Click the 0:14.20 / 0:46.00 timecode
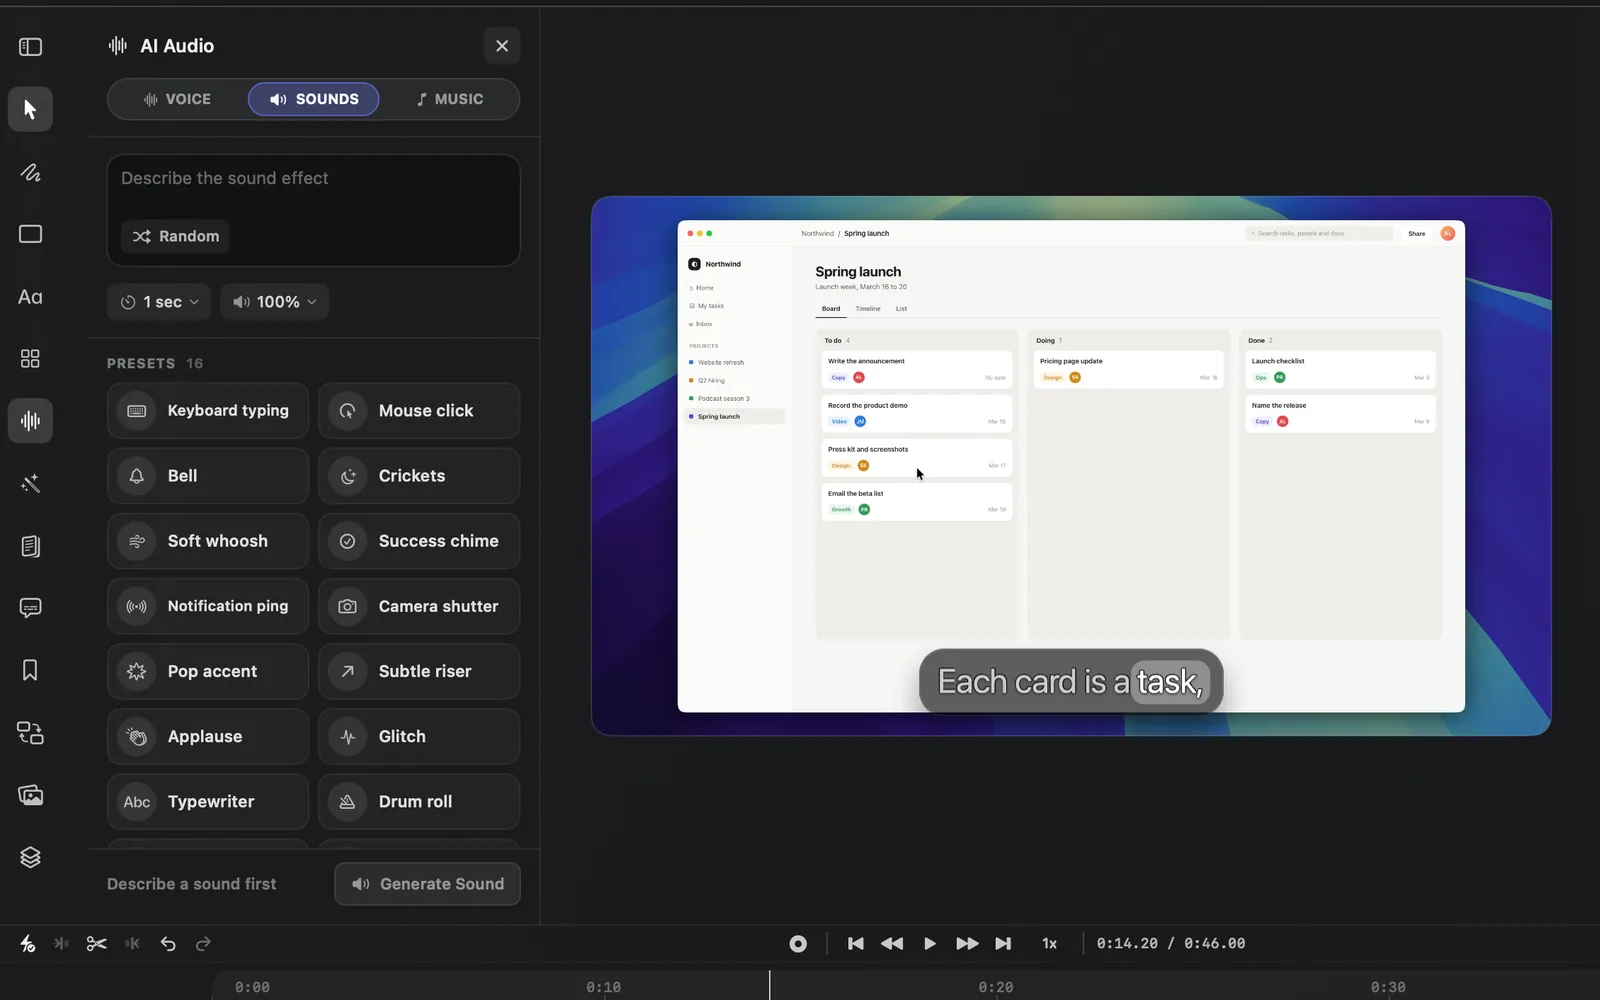Image resolution: width=1600 pixels, height=1000 pixels. click(x=1171, y=944)
